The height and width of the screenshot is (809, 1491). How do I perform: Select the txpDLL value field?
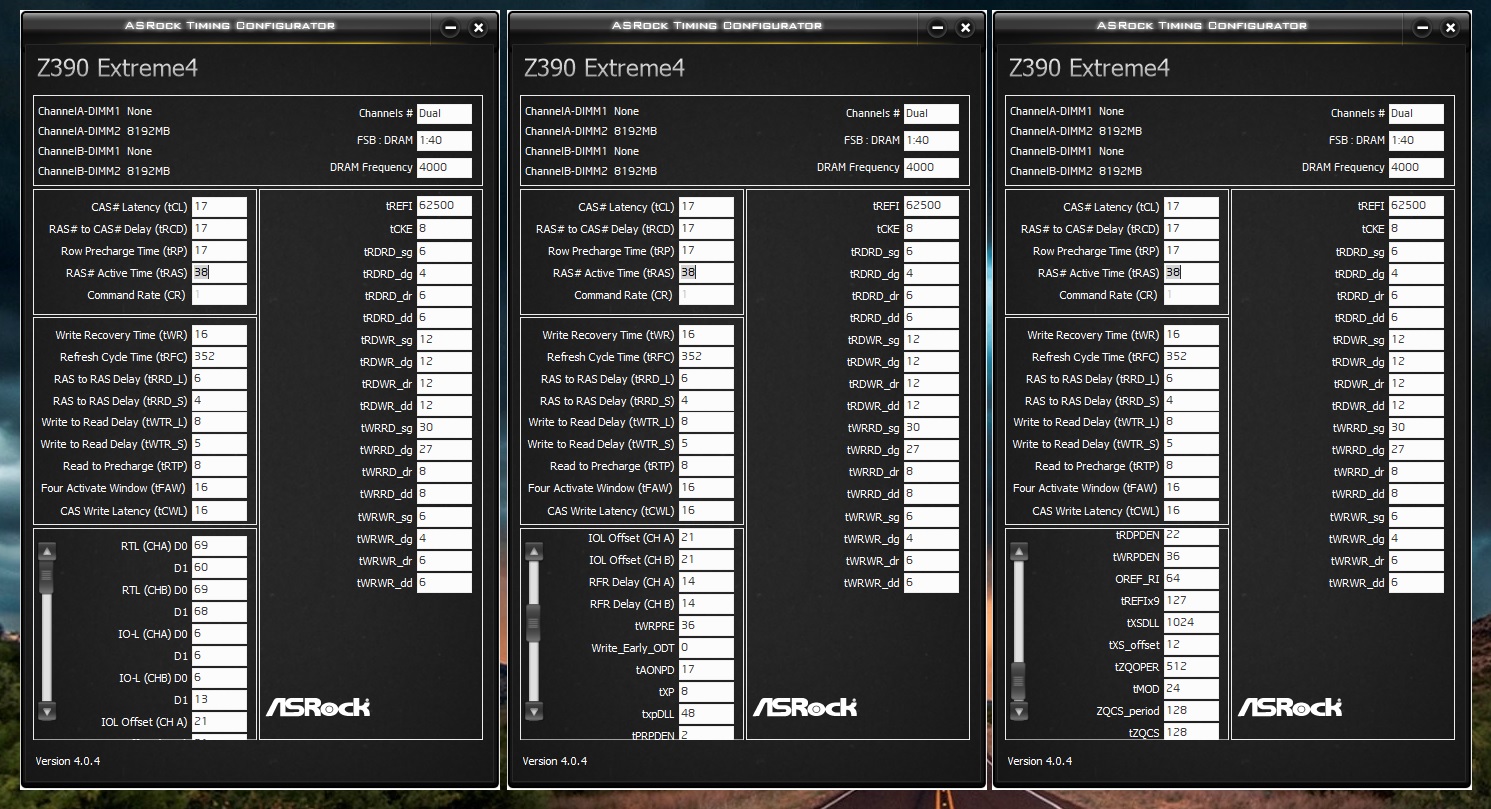pos(706,714)
